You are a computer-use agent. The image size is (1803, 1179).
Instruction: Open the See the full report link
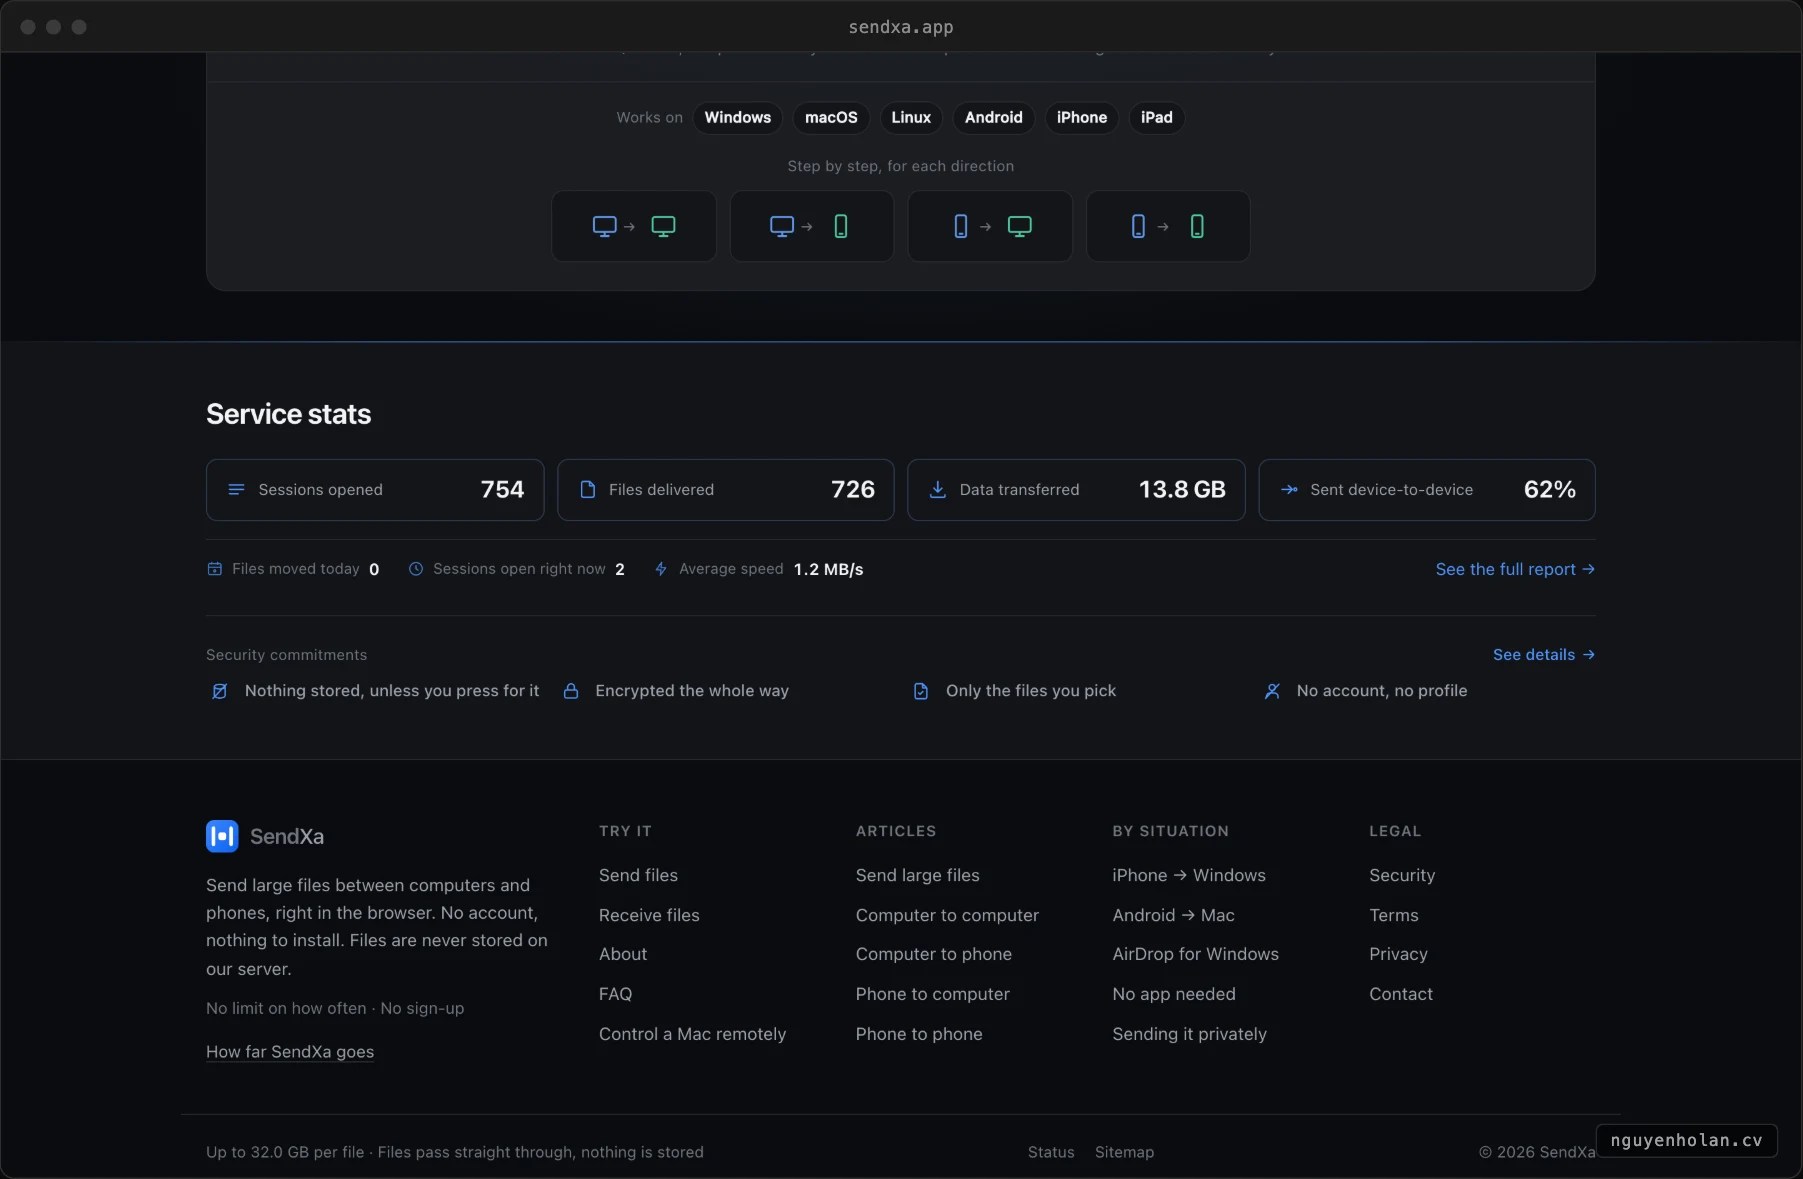[x=1515, y=569]
